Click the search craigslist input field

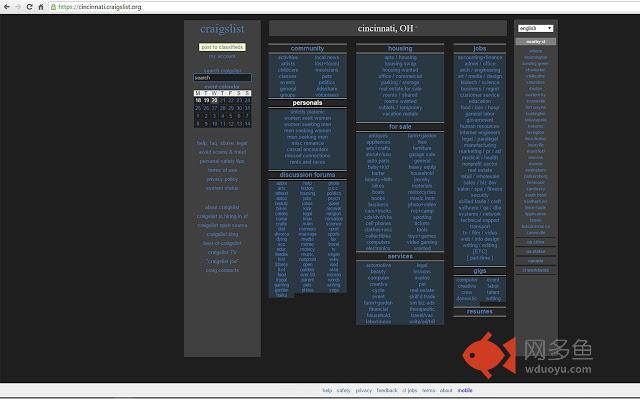222,78
